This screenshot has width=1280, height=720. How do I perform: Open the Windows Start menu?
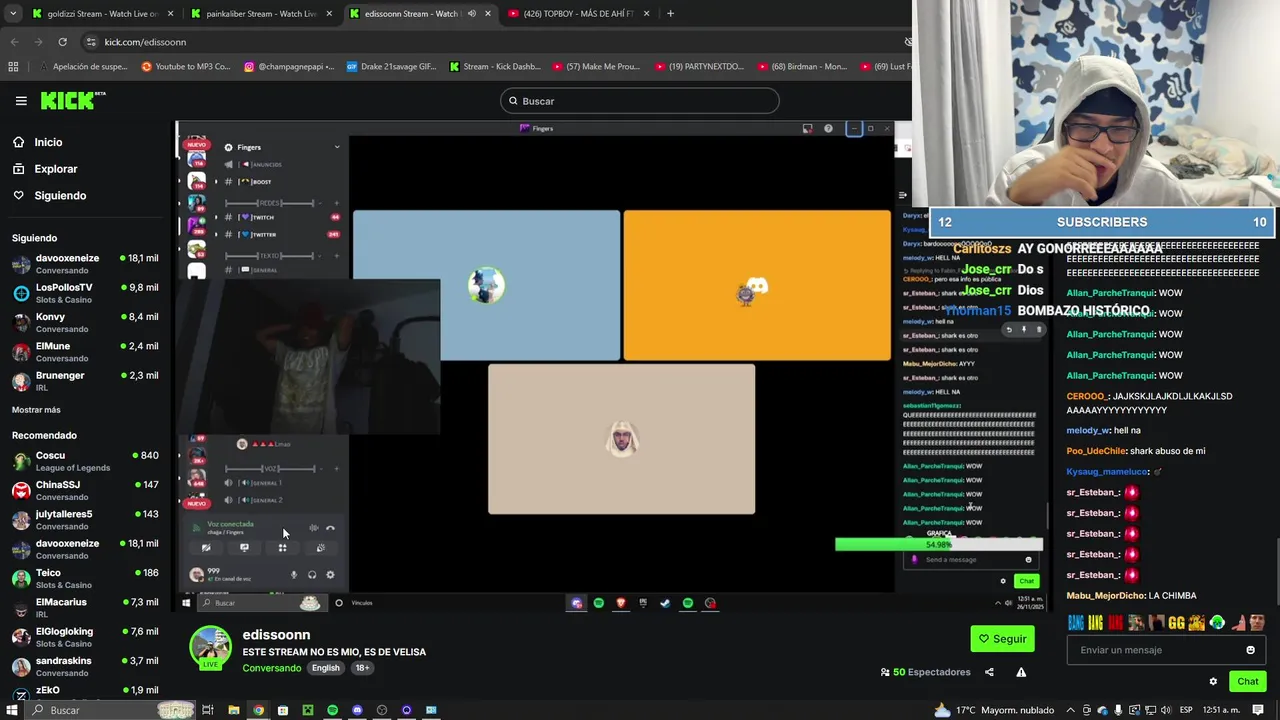tap(12, 710)
